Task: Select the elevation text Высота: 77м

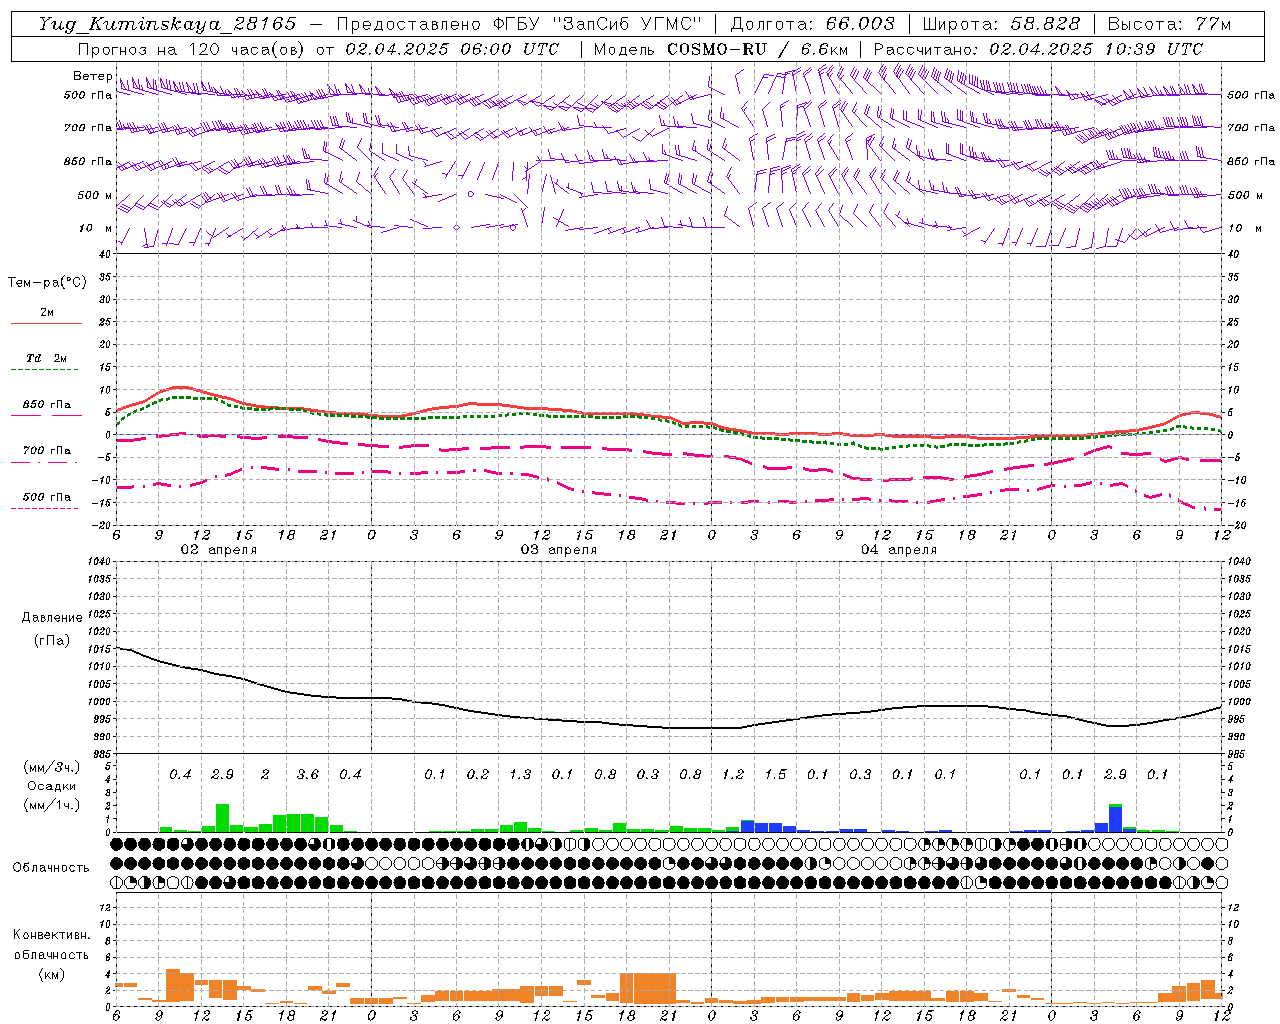Action: coord(1170,24)
